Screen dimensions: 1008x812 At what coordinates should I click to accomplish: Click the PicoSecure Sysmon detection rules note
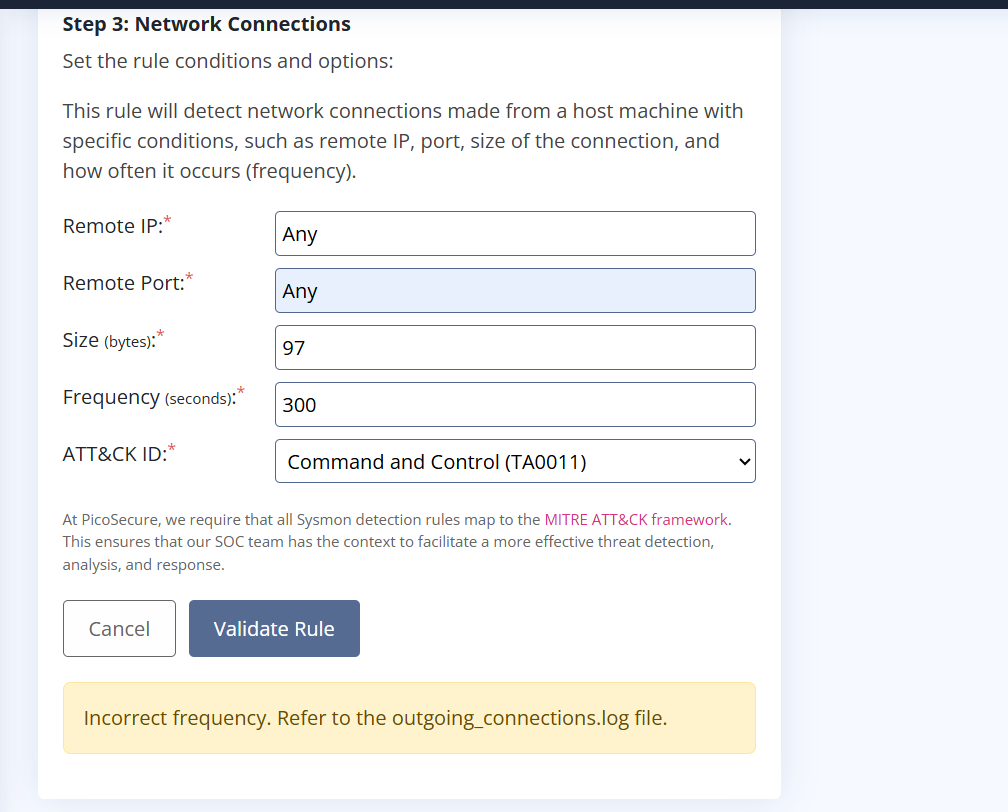[x=390, y=542]
